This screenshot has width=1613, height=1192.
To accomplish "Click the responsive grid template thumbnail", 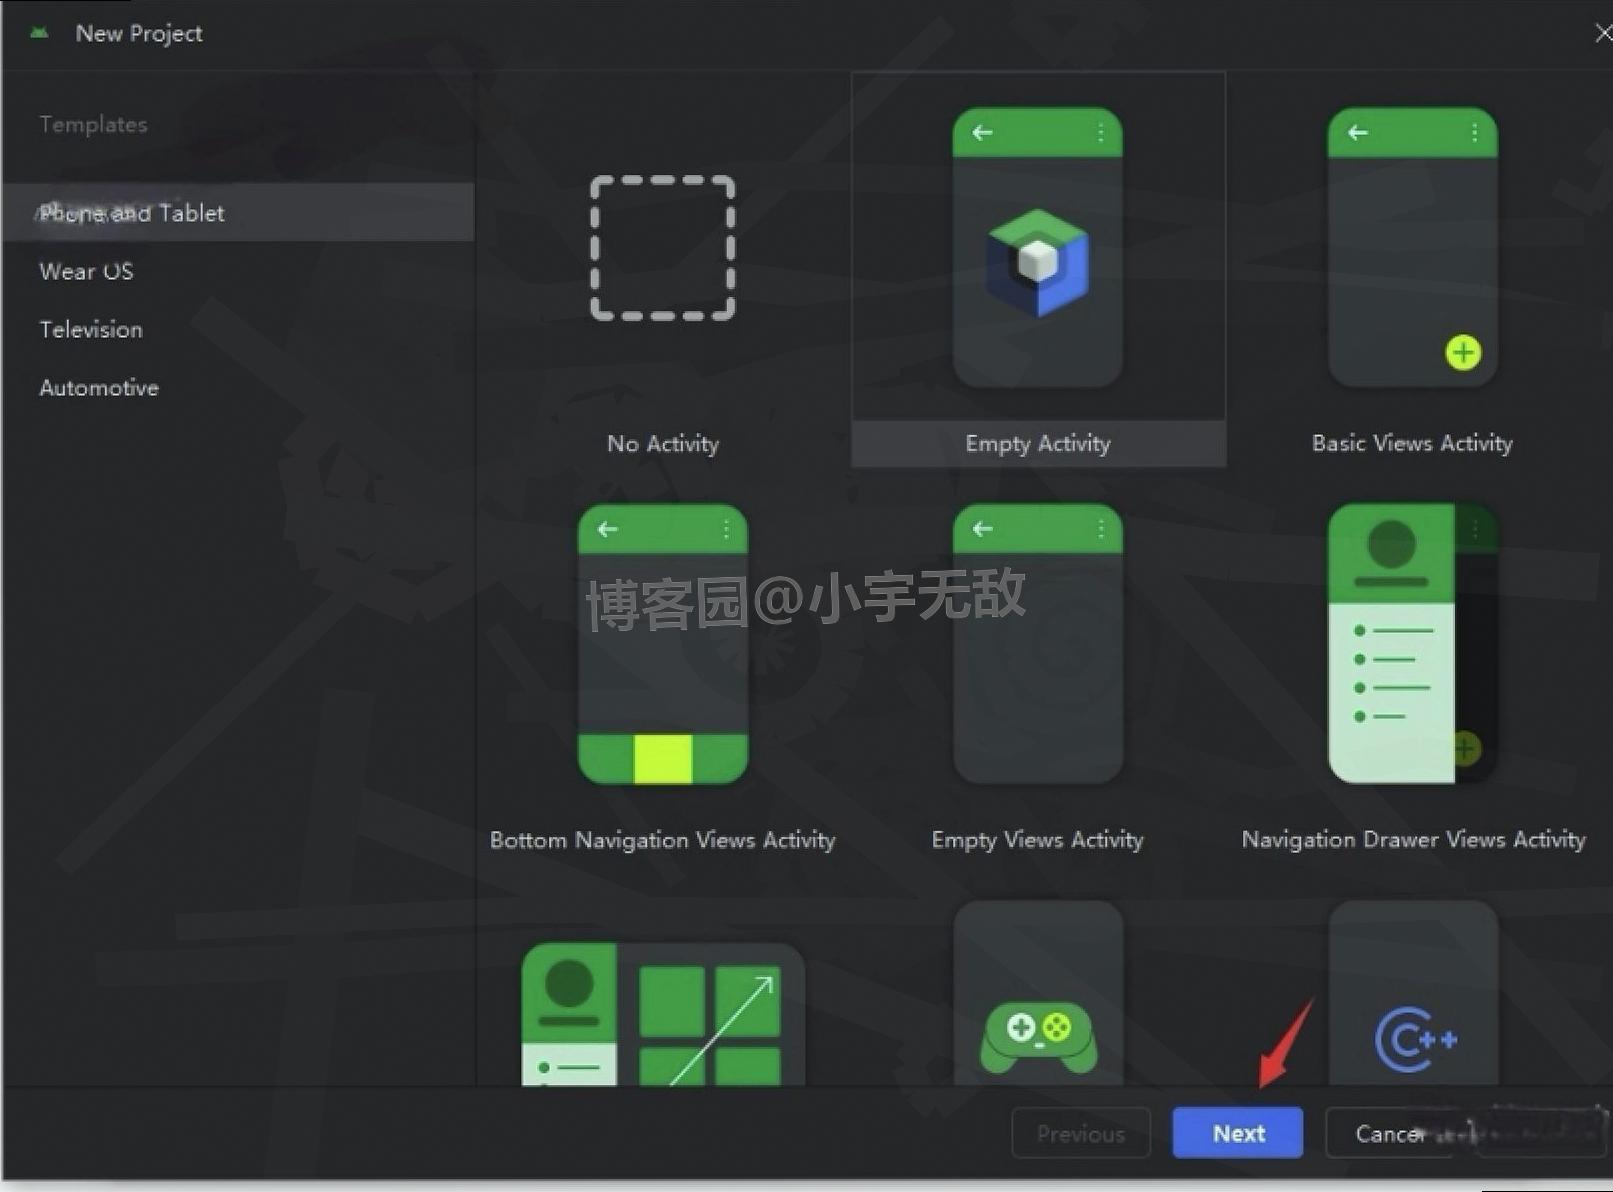I will tap(661, 1020).
